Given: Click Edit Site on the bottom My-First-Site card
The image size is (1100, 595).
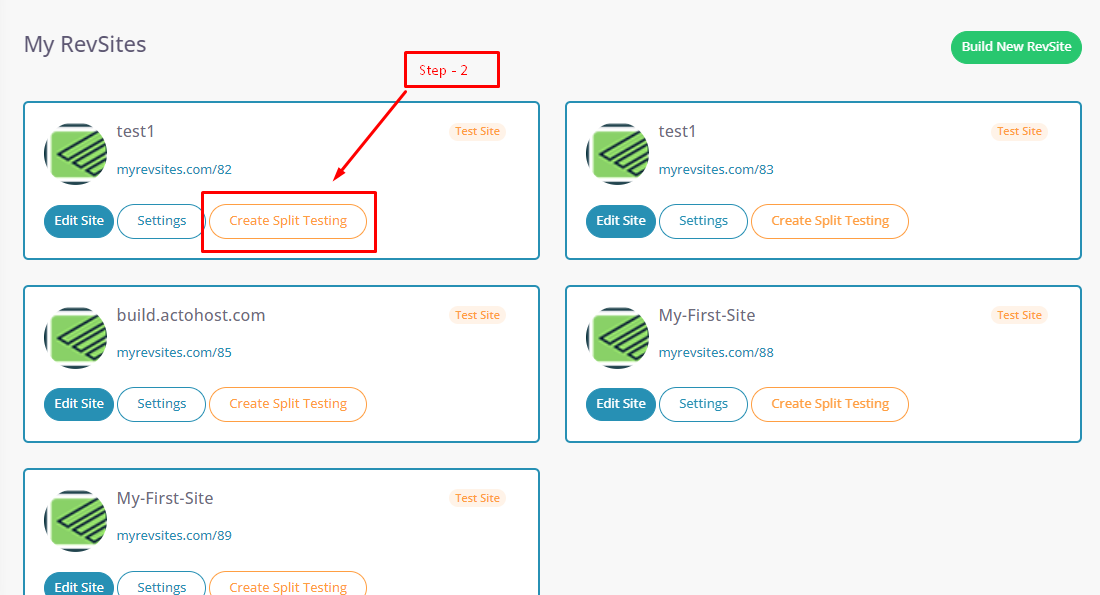Looking at the screenshot, I should 78,586.
